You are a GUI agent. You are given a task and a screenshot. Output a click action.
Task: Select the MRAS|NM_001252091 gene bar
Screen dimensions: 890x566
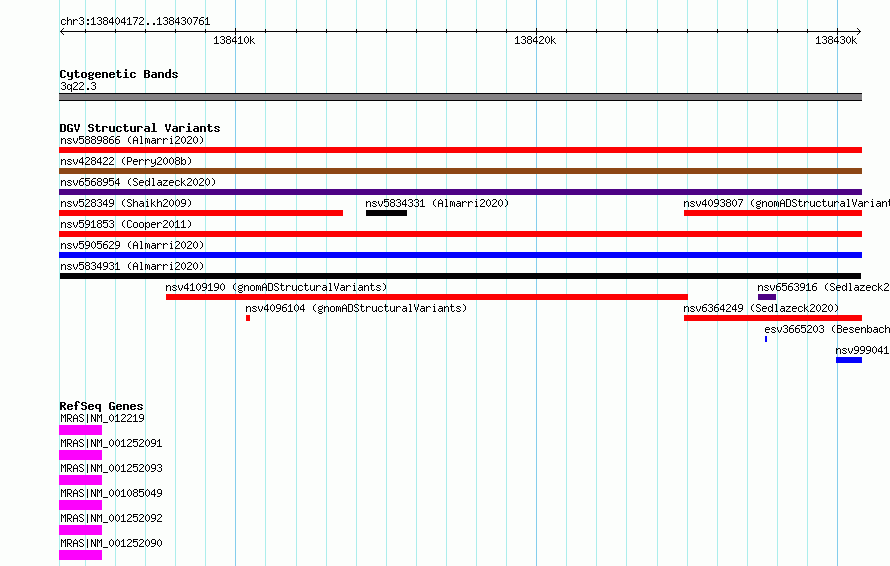click(x=81, y=455)
